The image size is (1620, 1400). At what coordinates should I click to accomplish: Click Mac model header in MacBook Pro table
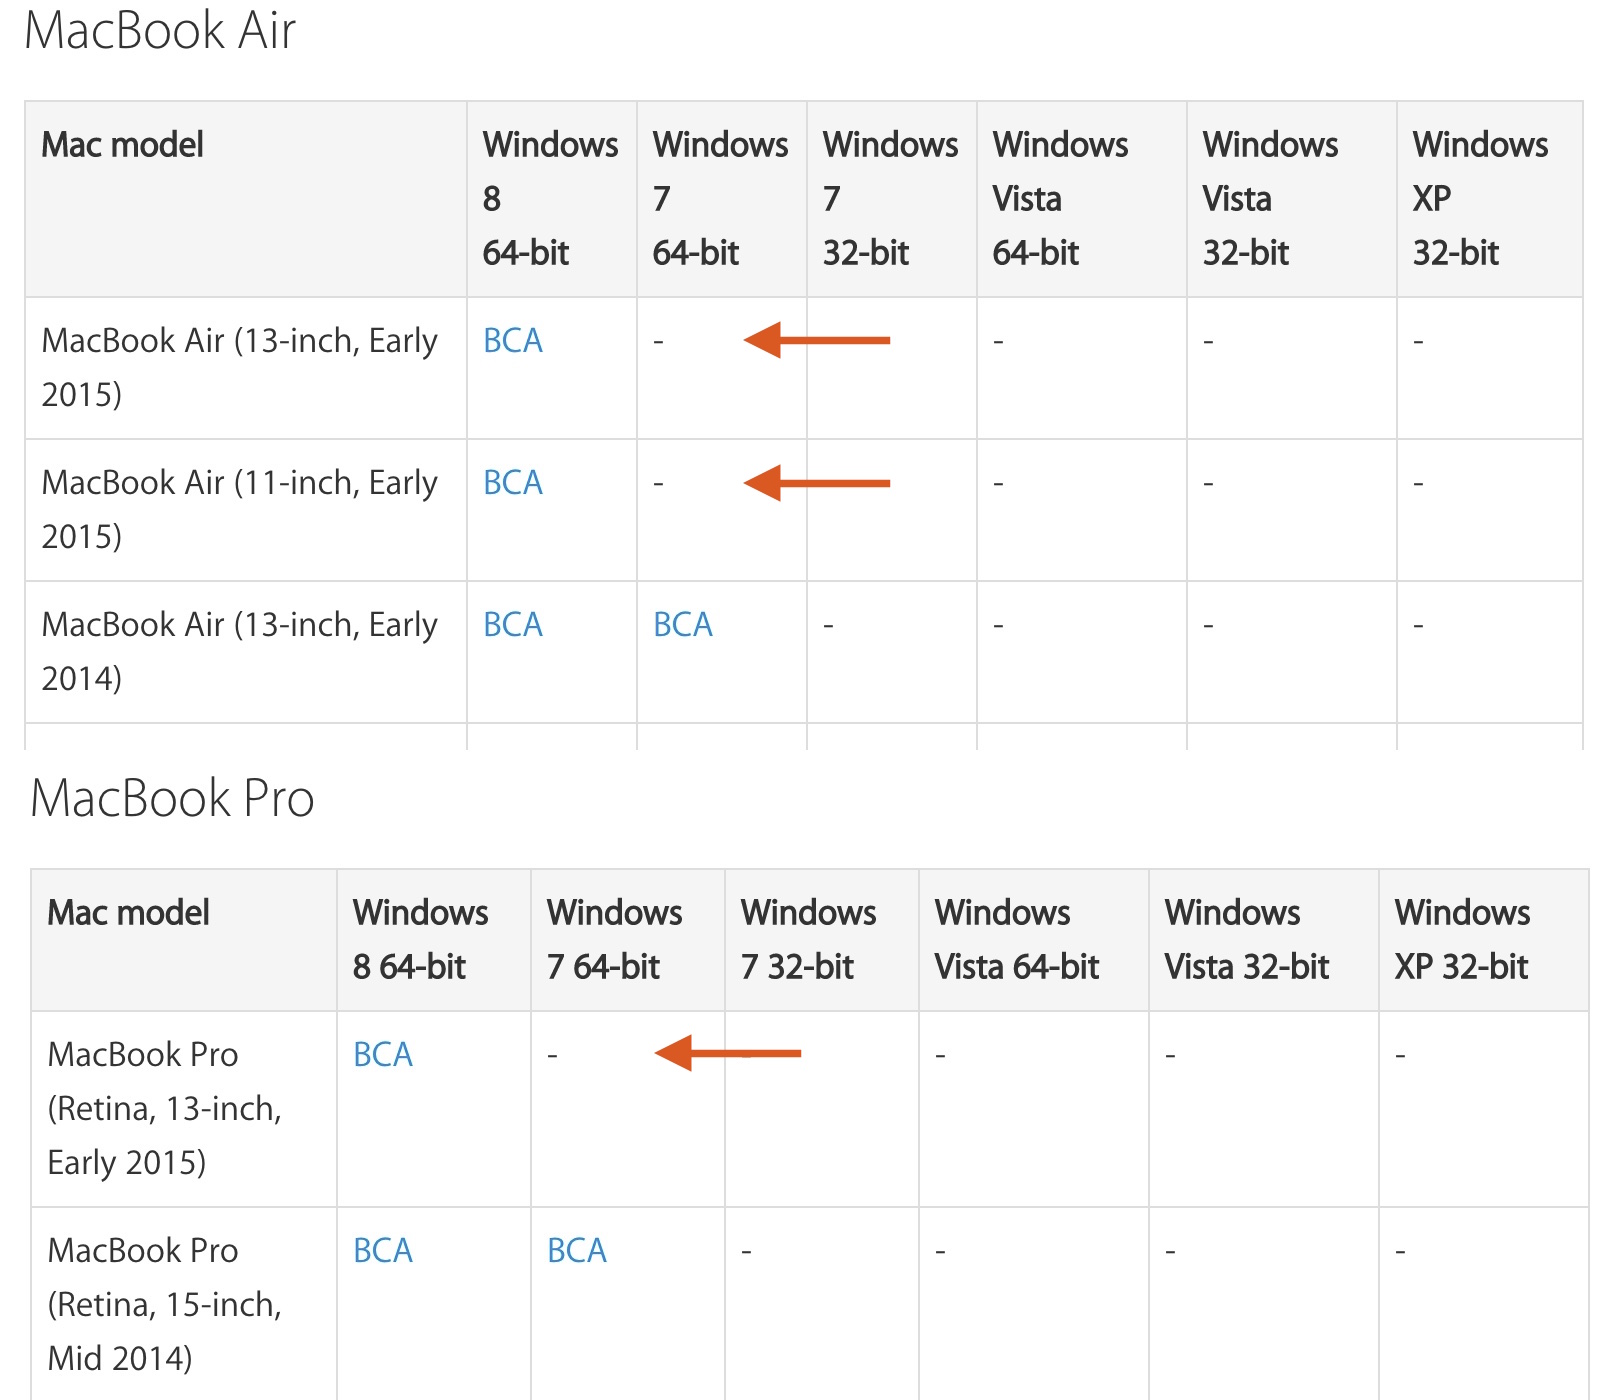pos(128,913)
